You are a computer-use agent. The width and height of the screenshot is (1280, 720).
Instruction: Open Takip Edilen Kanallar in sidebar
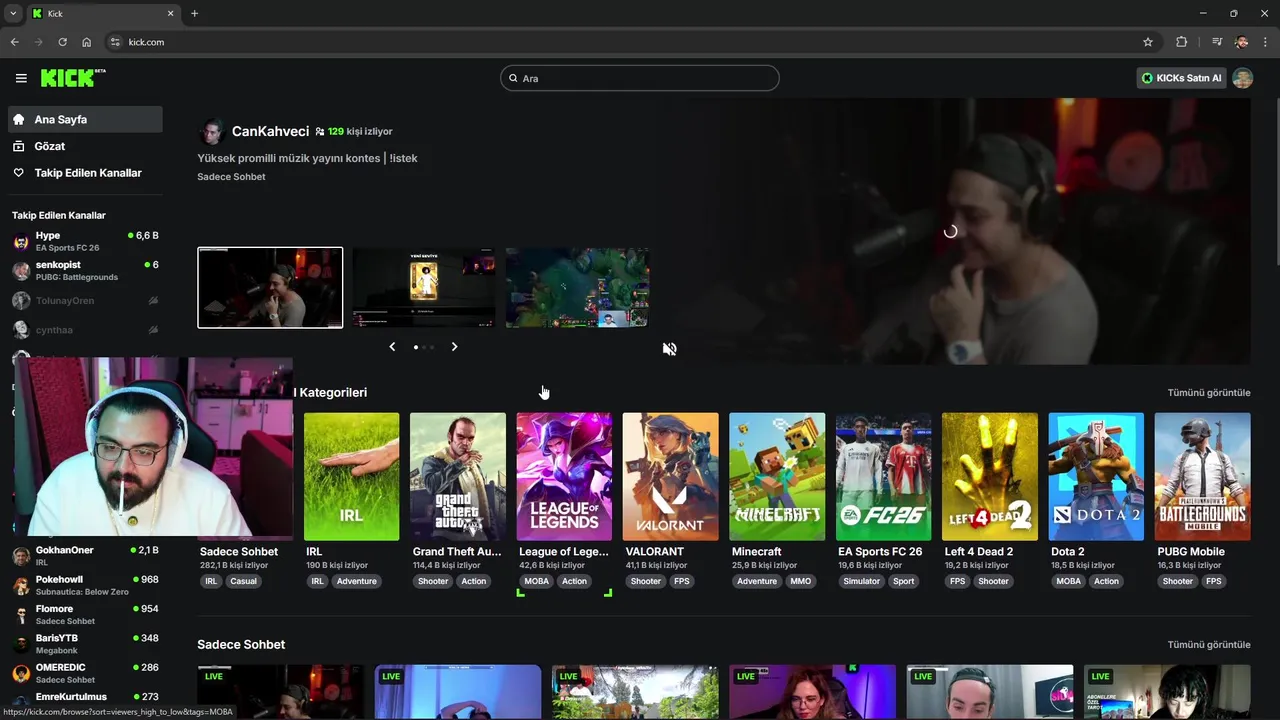click(84, 173)
